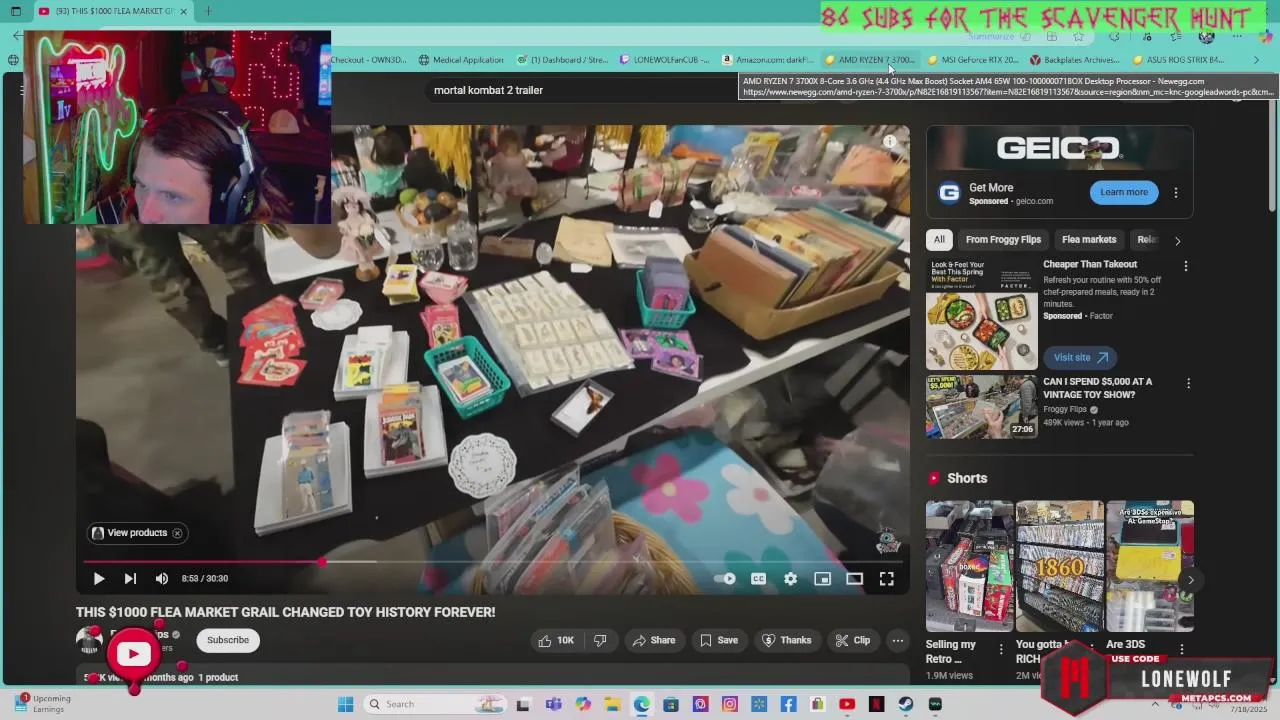Select the All filter chip
This screenshot has width=1280, height=720.
click(x=939, y=240)
